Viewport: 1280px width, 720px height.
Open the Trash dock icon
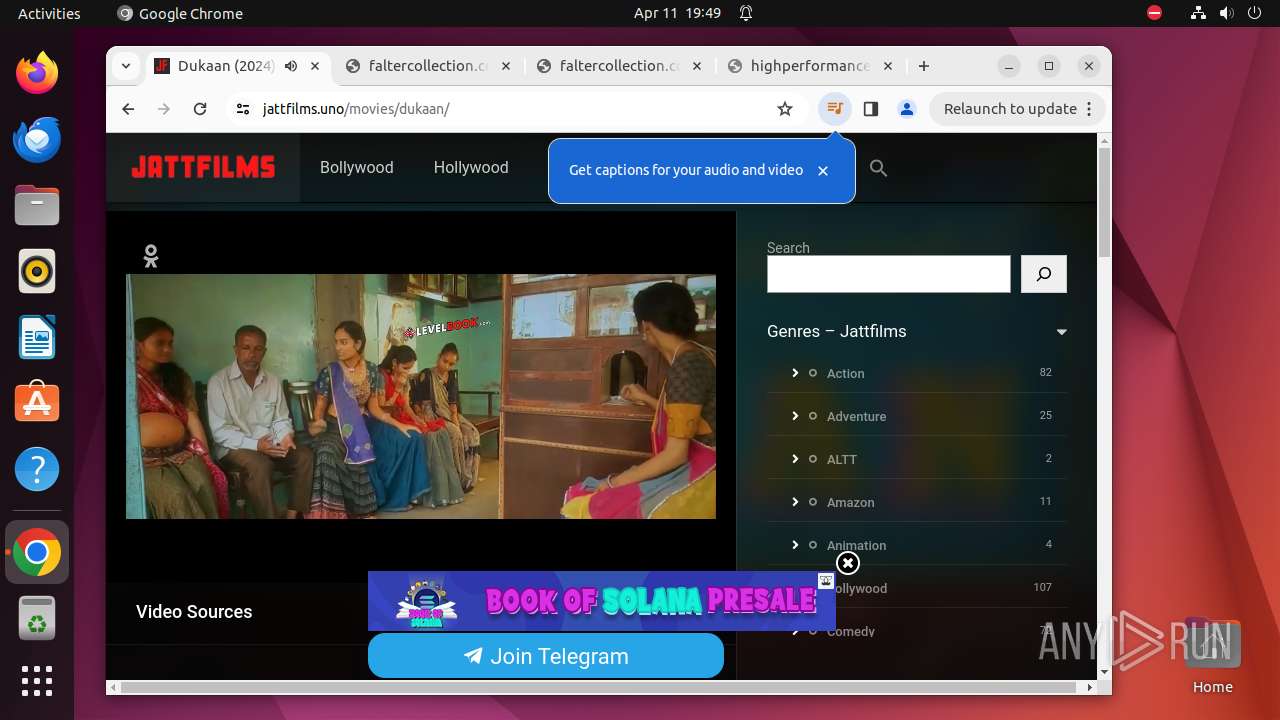[x=37, y=619]
